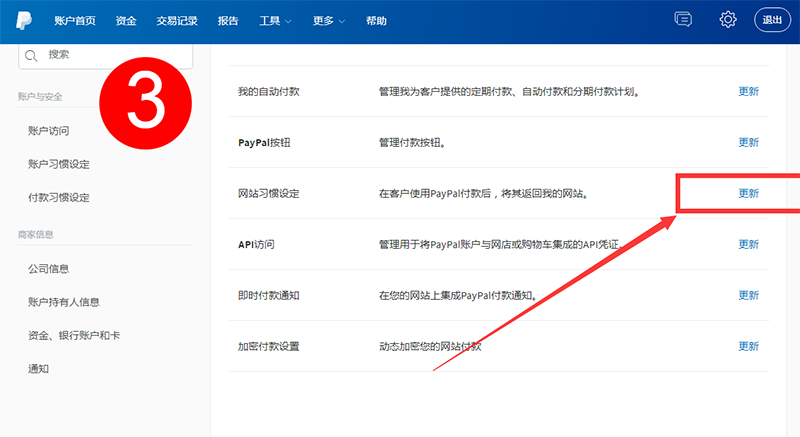This screenshot has width=800, height=437.
Task: Select 资金 in top navigation
Action: tap(126, 20)
